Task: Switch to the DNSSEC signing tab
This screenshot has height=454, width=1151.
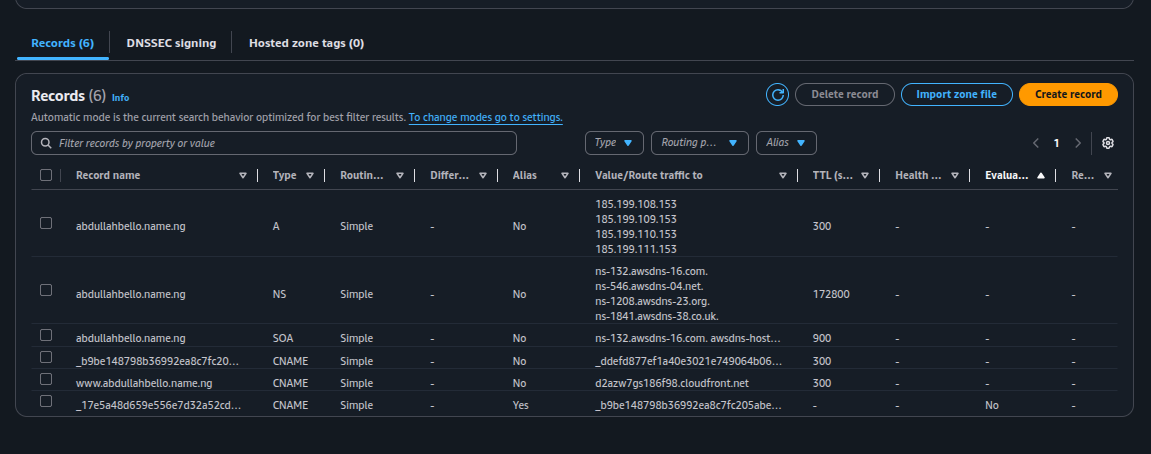Action: (171, 43)
